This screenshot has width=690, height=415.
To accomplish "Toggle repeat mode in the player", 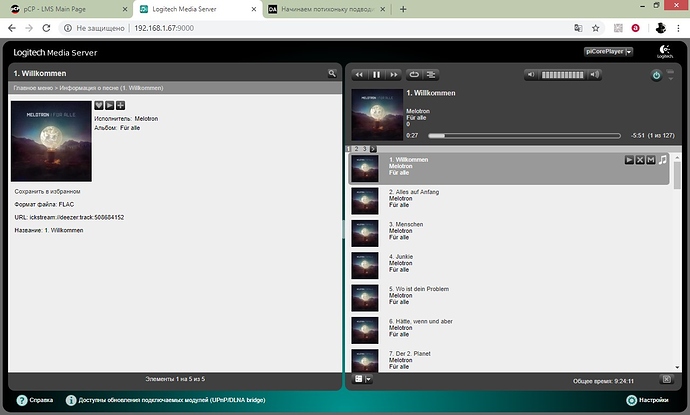I will (414, 75).
